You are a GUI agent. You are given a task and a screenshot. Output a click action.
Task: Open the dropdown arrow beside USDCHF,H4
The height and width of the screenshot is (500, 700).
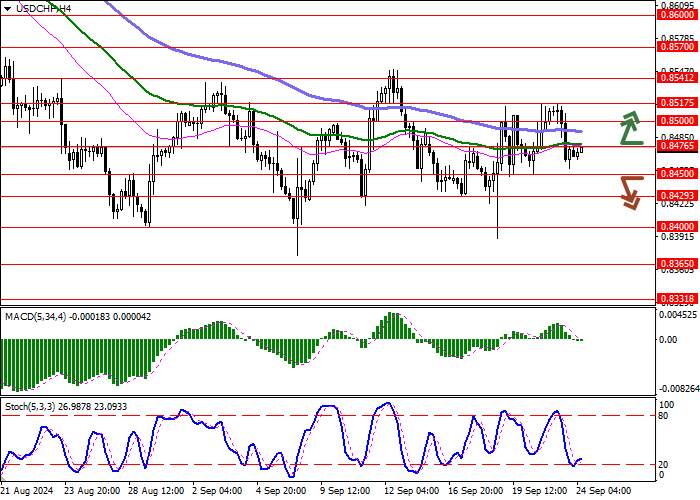[x=8, y=8]
